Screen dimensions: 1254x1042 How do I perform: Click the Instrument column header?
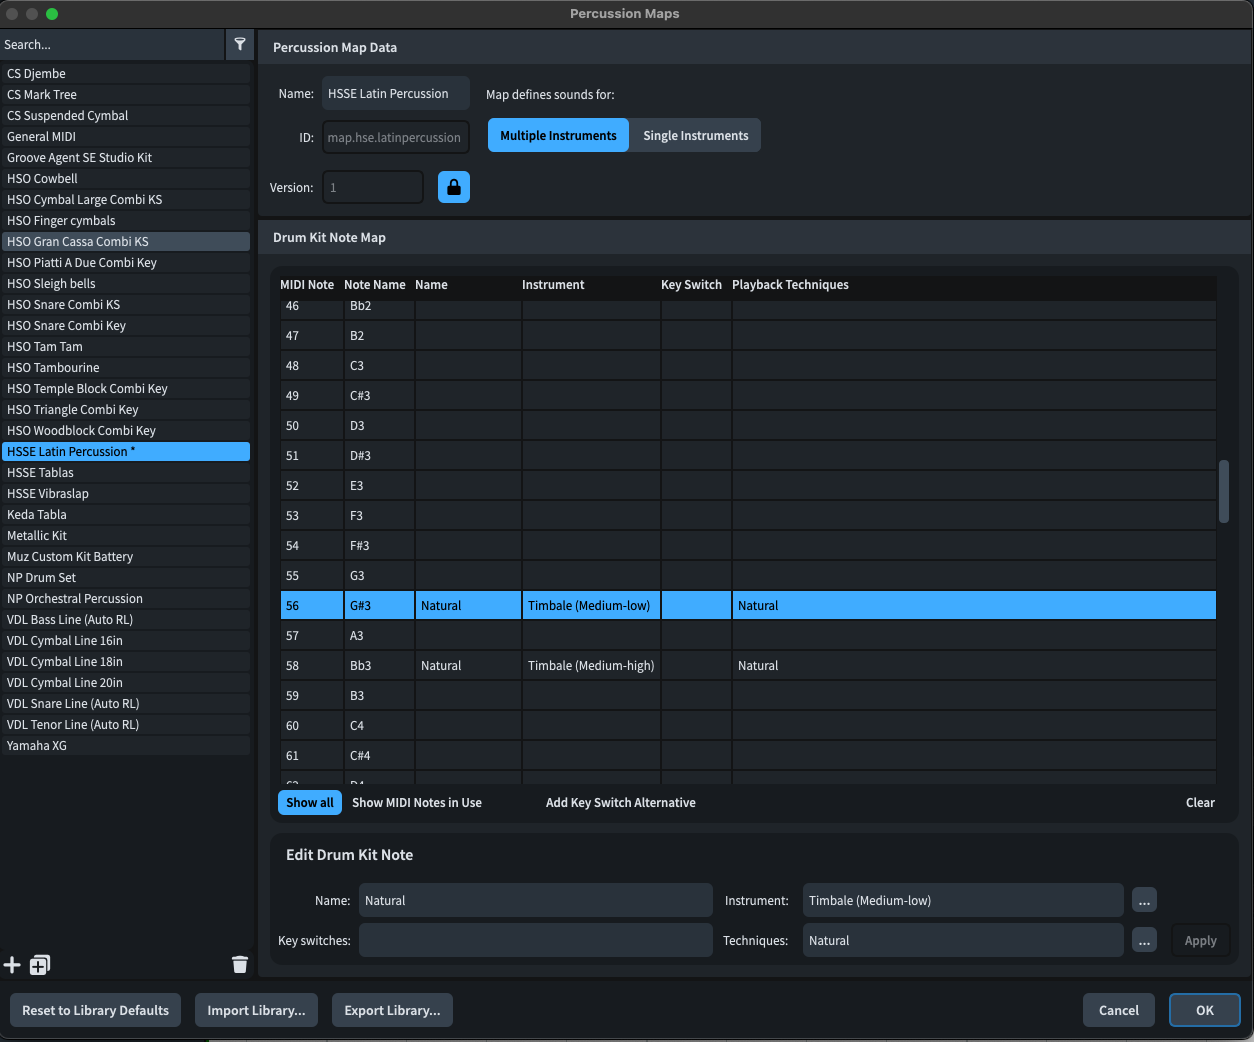pyautogui.click(x=553, y=284)
